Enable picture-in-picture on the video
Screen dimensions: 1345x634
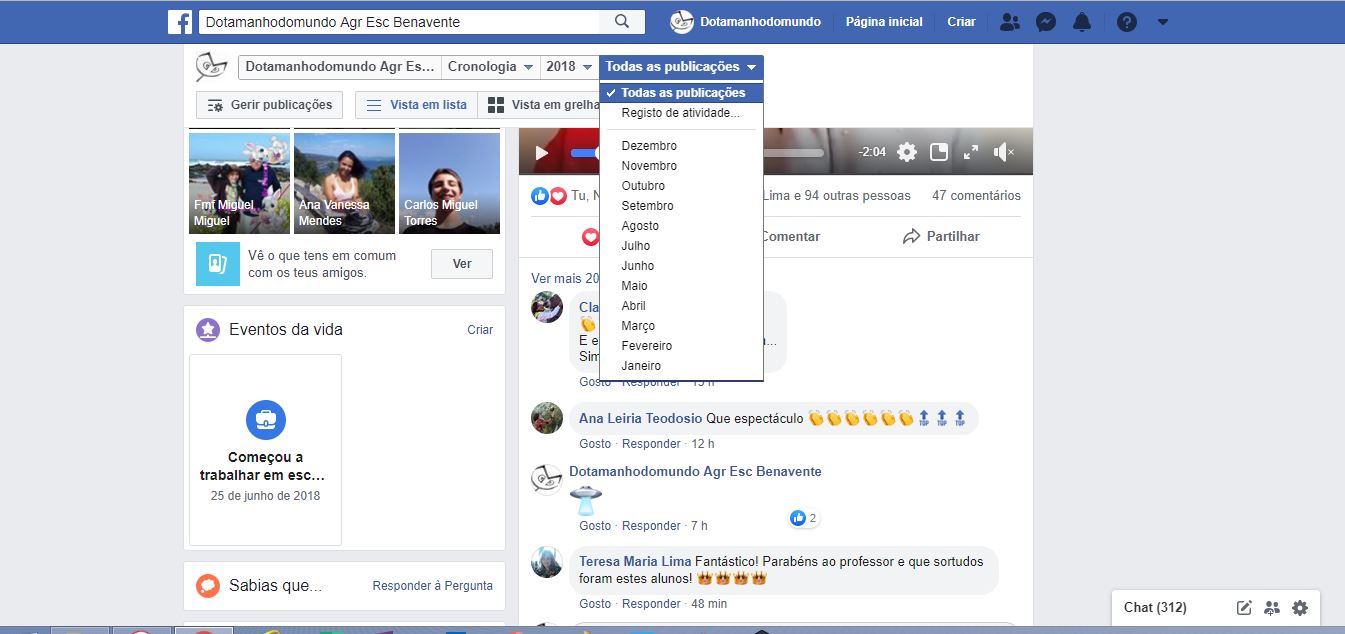point(939,152)
